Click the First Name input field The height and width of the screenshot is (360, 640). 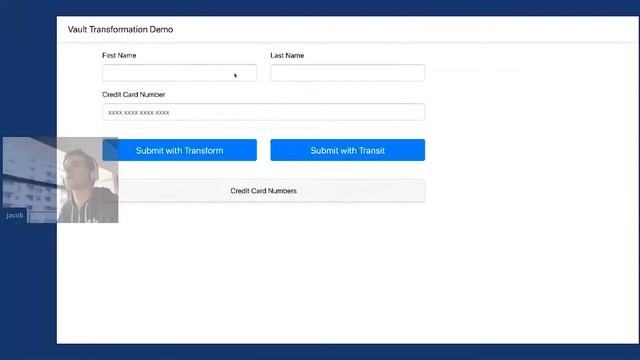pos(180,73)
